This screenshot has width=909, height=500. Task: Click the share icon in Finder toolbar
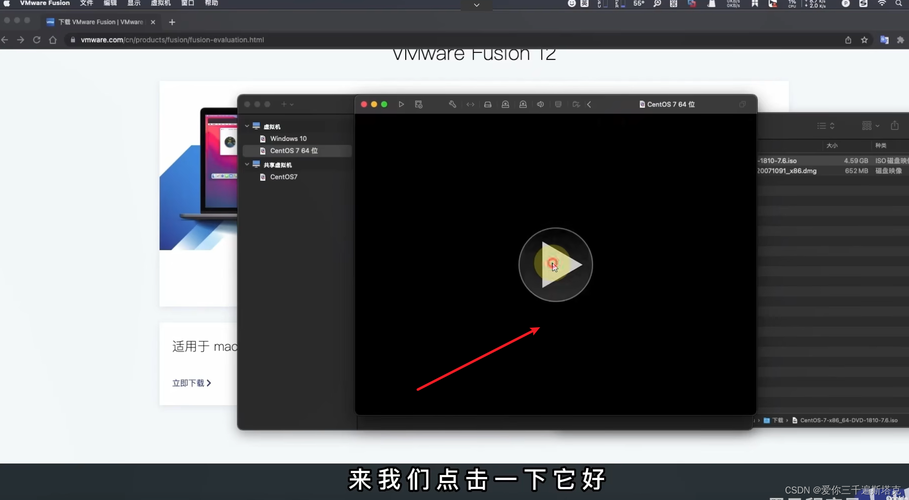[895, 126]
